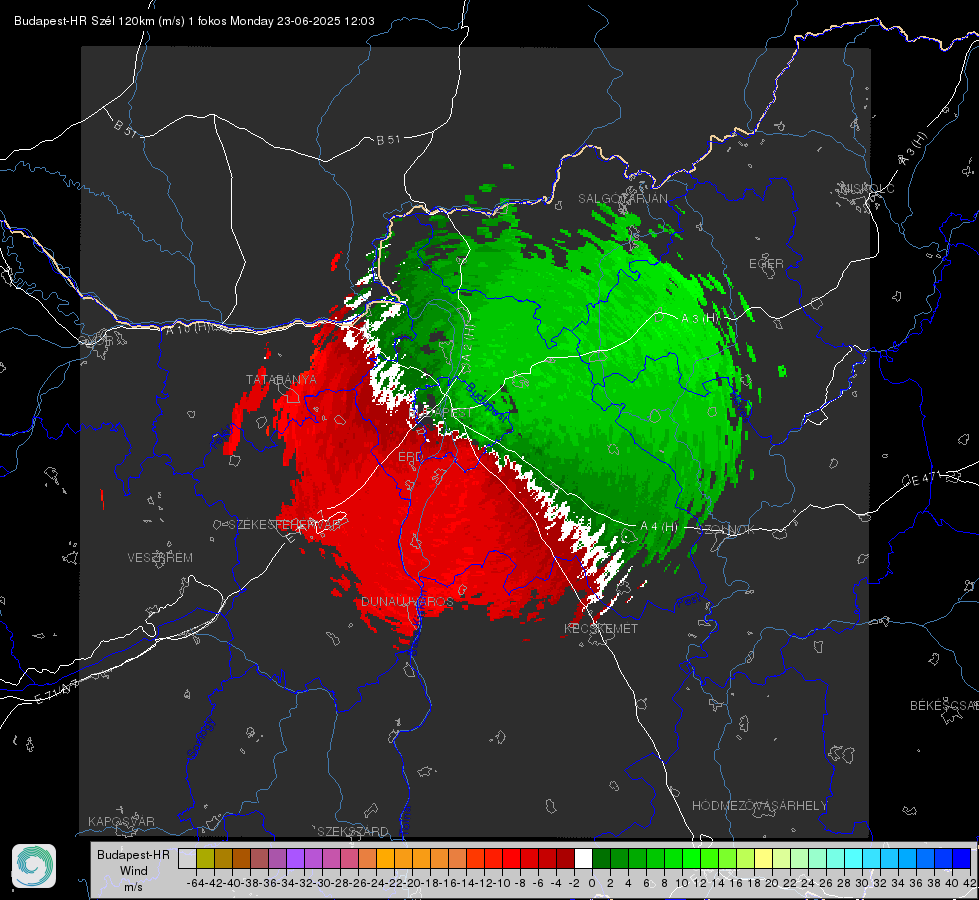Viewport: 979px width, 900px height.
Task: Select the VESZPREM city label
Action: (160, 558)
